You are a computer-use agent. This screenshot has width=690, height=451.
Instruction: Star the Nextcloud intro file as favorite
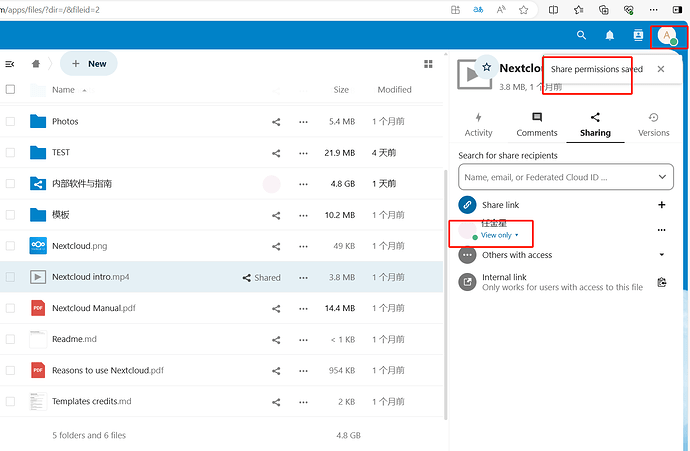486,67
